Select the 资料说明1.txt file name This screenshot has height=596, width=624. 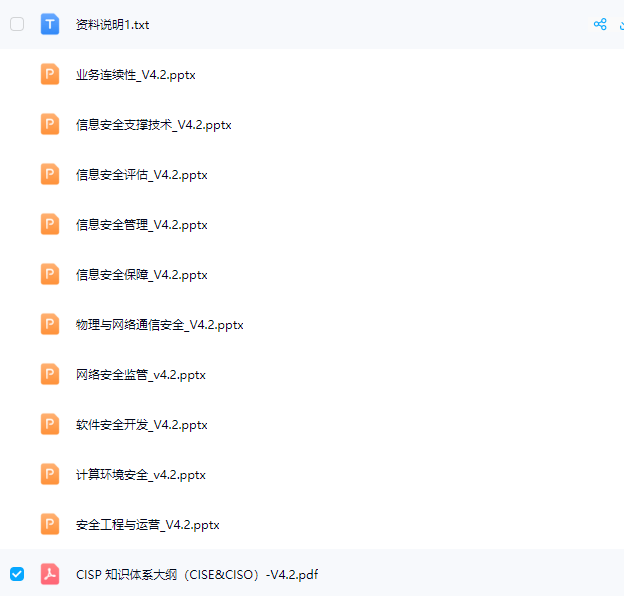coord(113,25)
